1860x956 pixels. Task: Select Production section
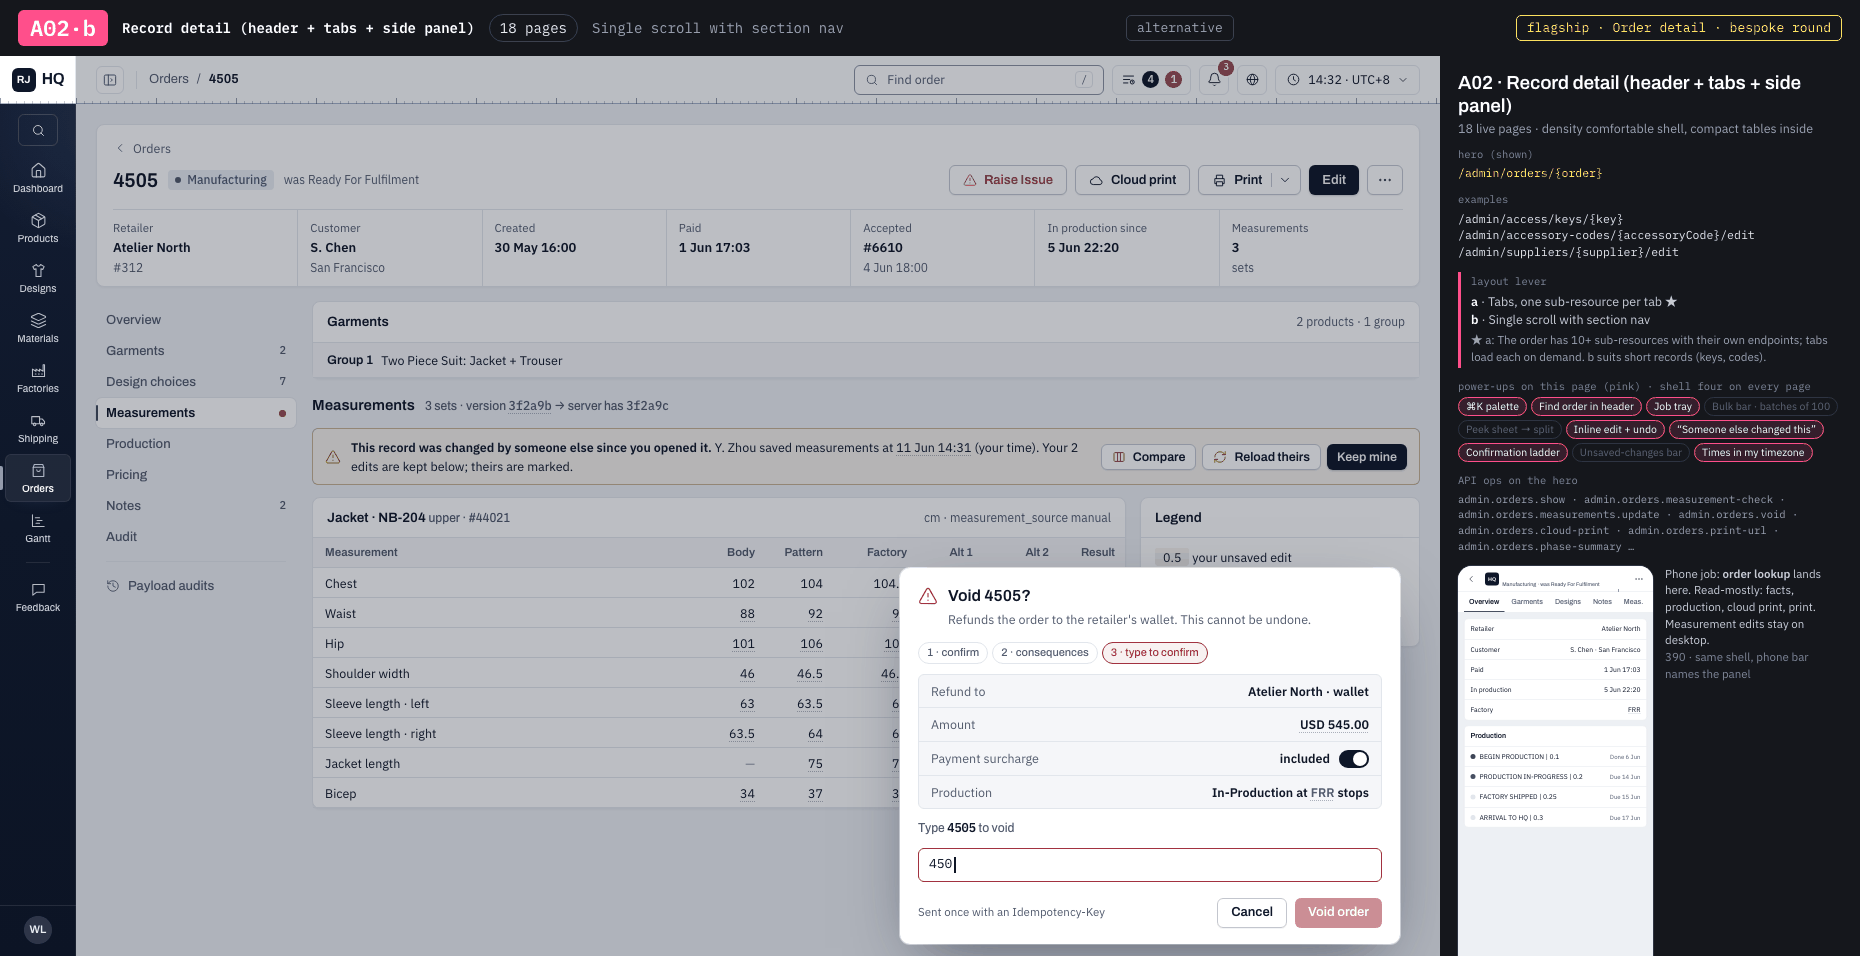coord(196,444)
